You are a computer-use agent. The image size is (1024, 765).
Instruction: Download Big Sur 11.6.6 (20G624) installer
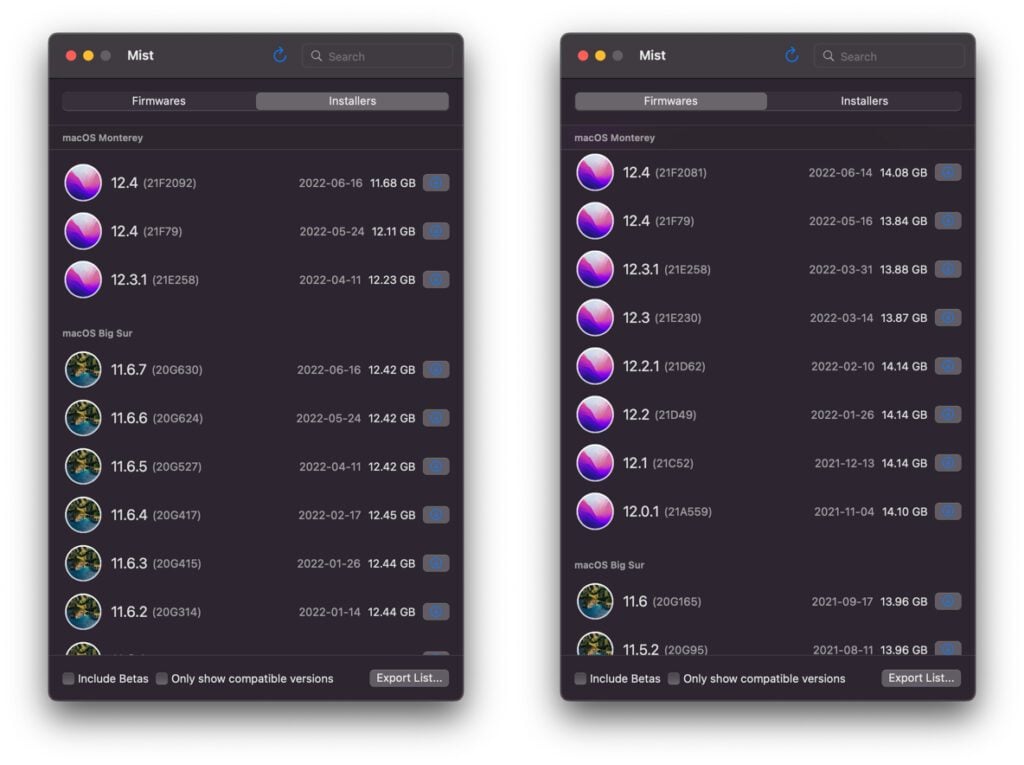[436, 418]
